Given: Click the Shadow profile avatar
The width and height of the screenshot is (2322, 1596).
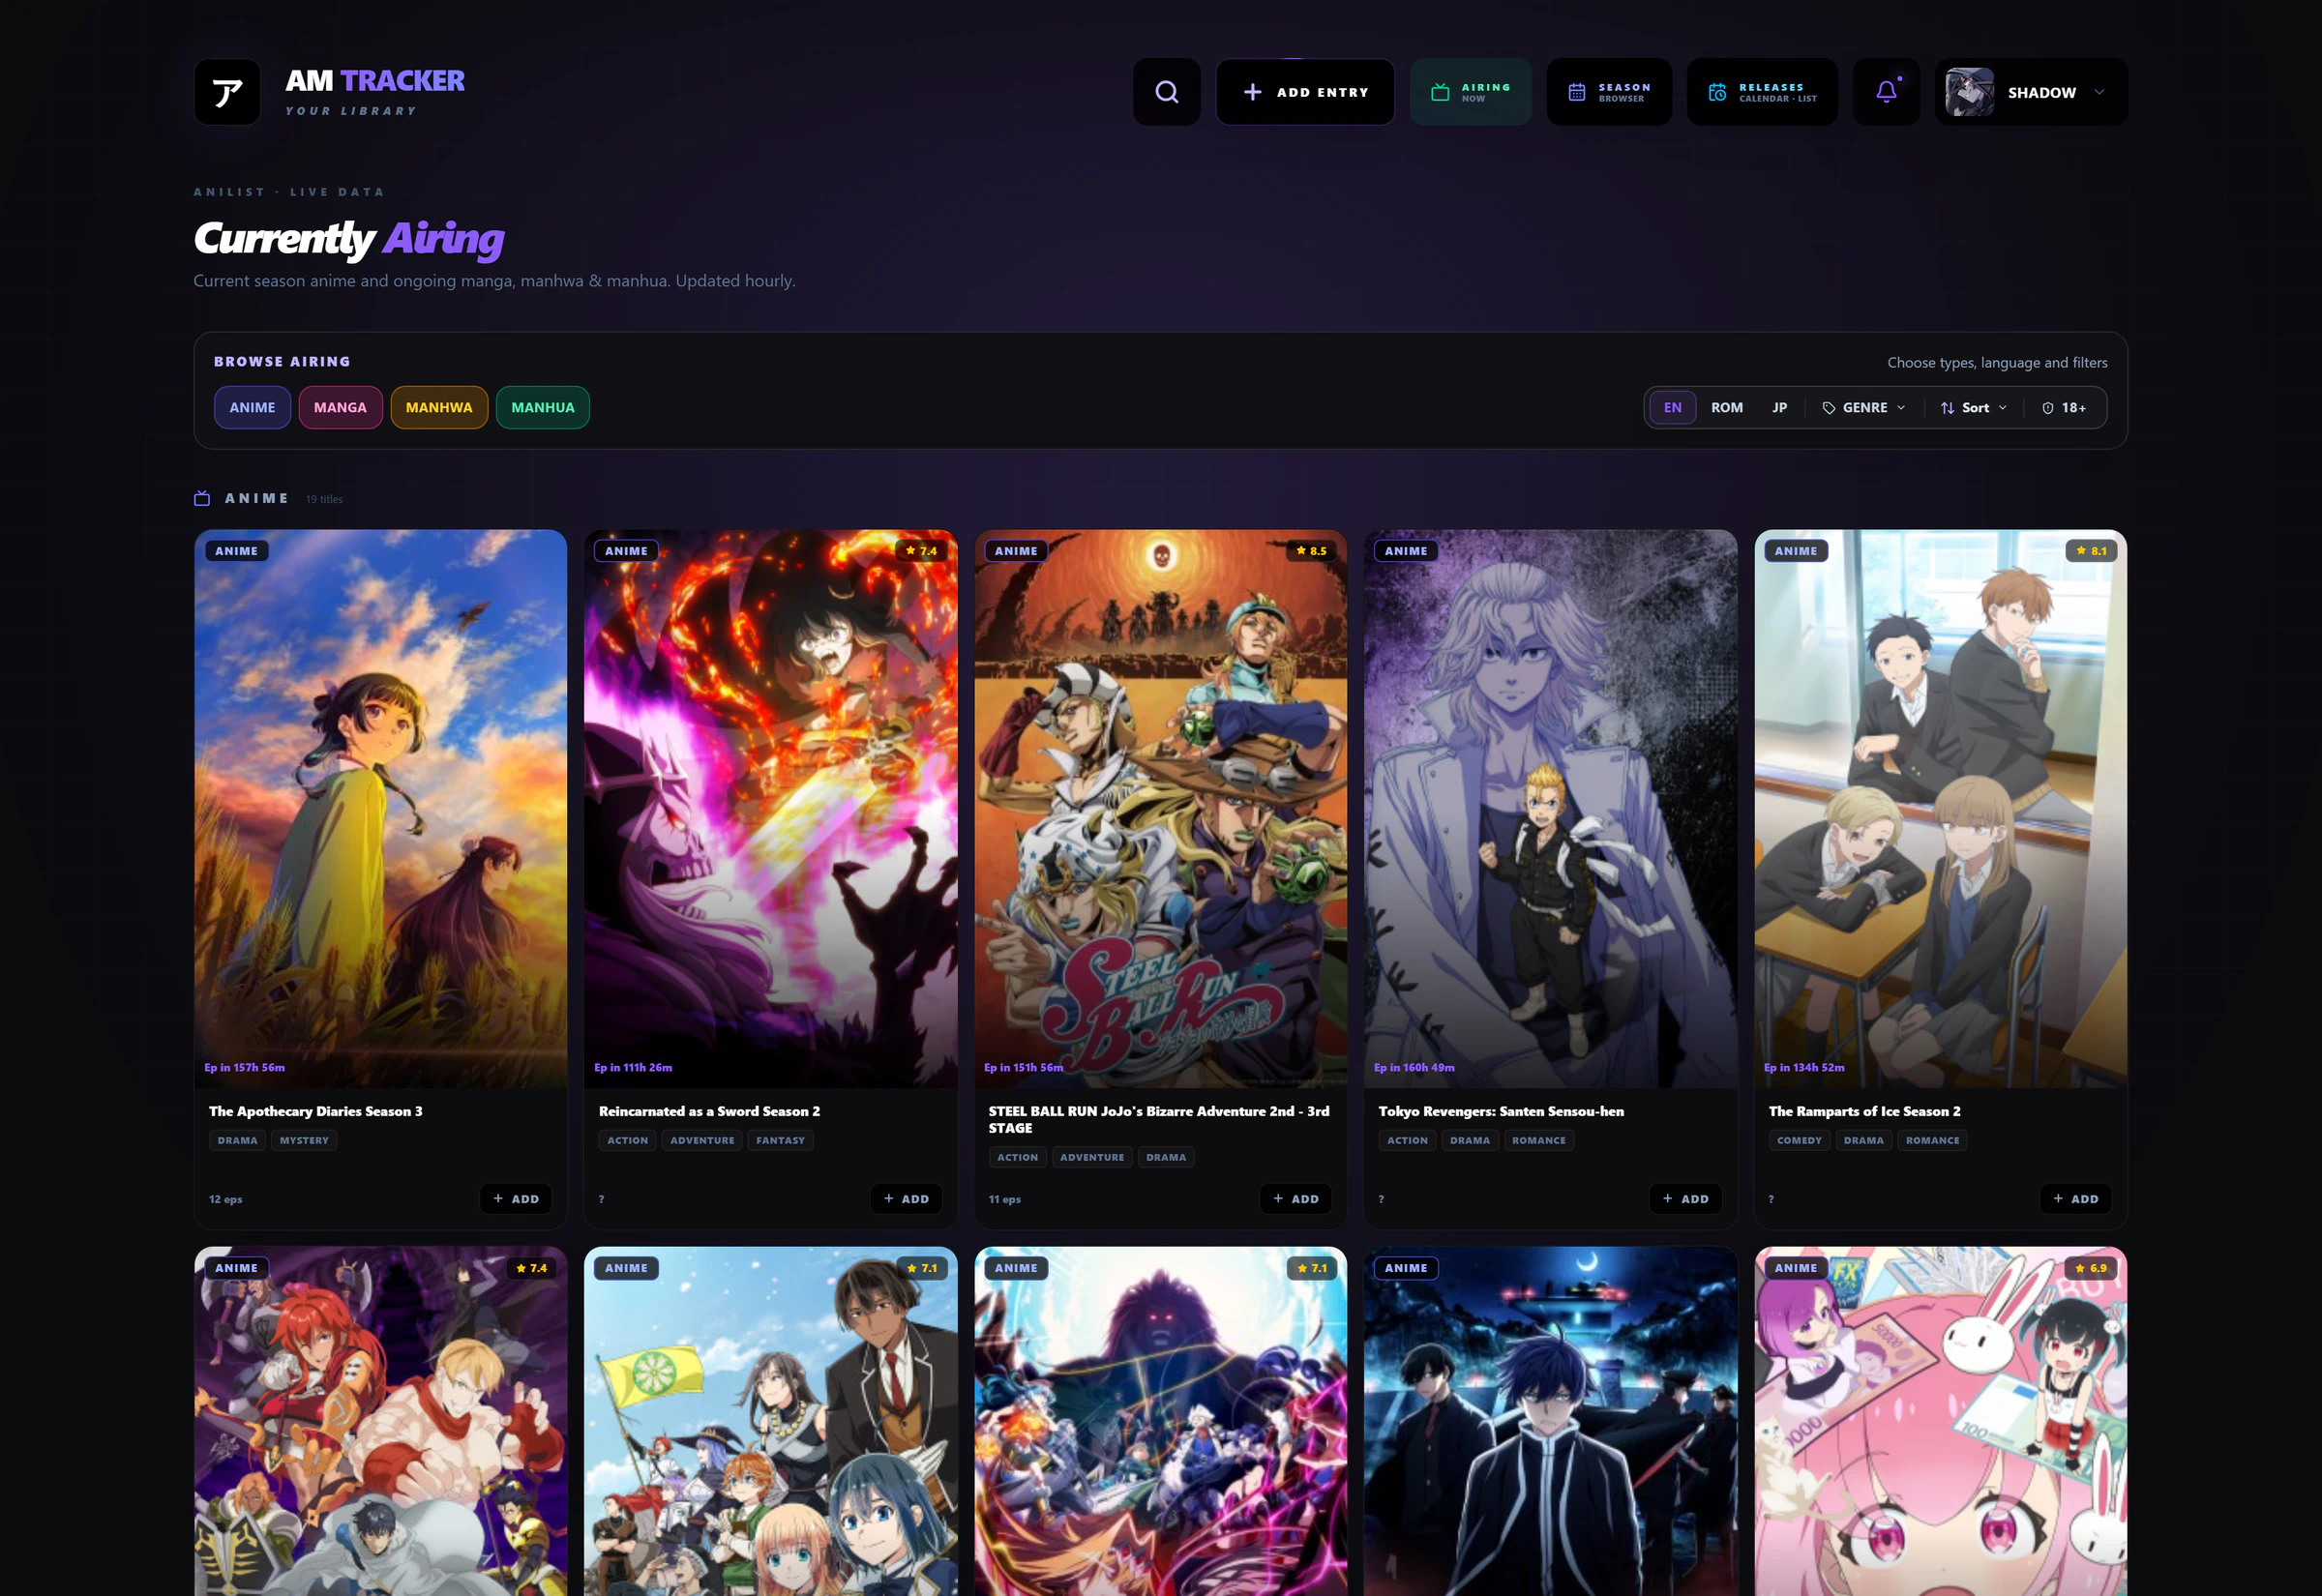Looking at the screenshot, I should point(1969,92).
